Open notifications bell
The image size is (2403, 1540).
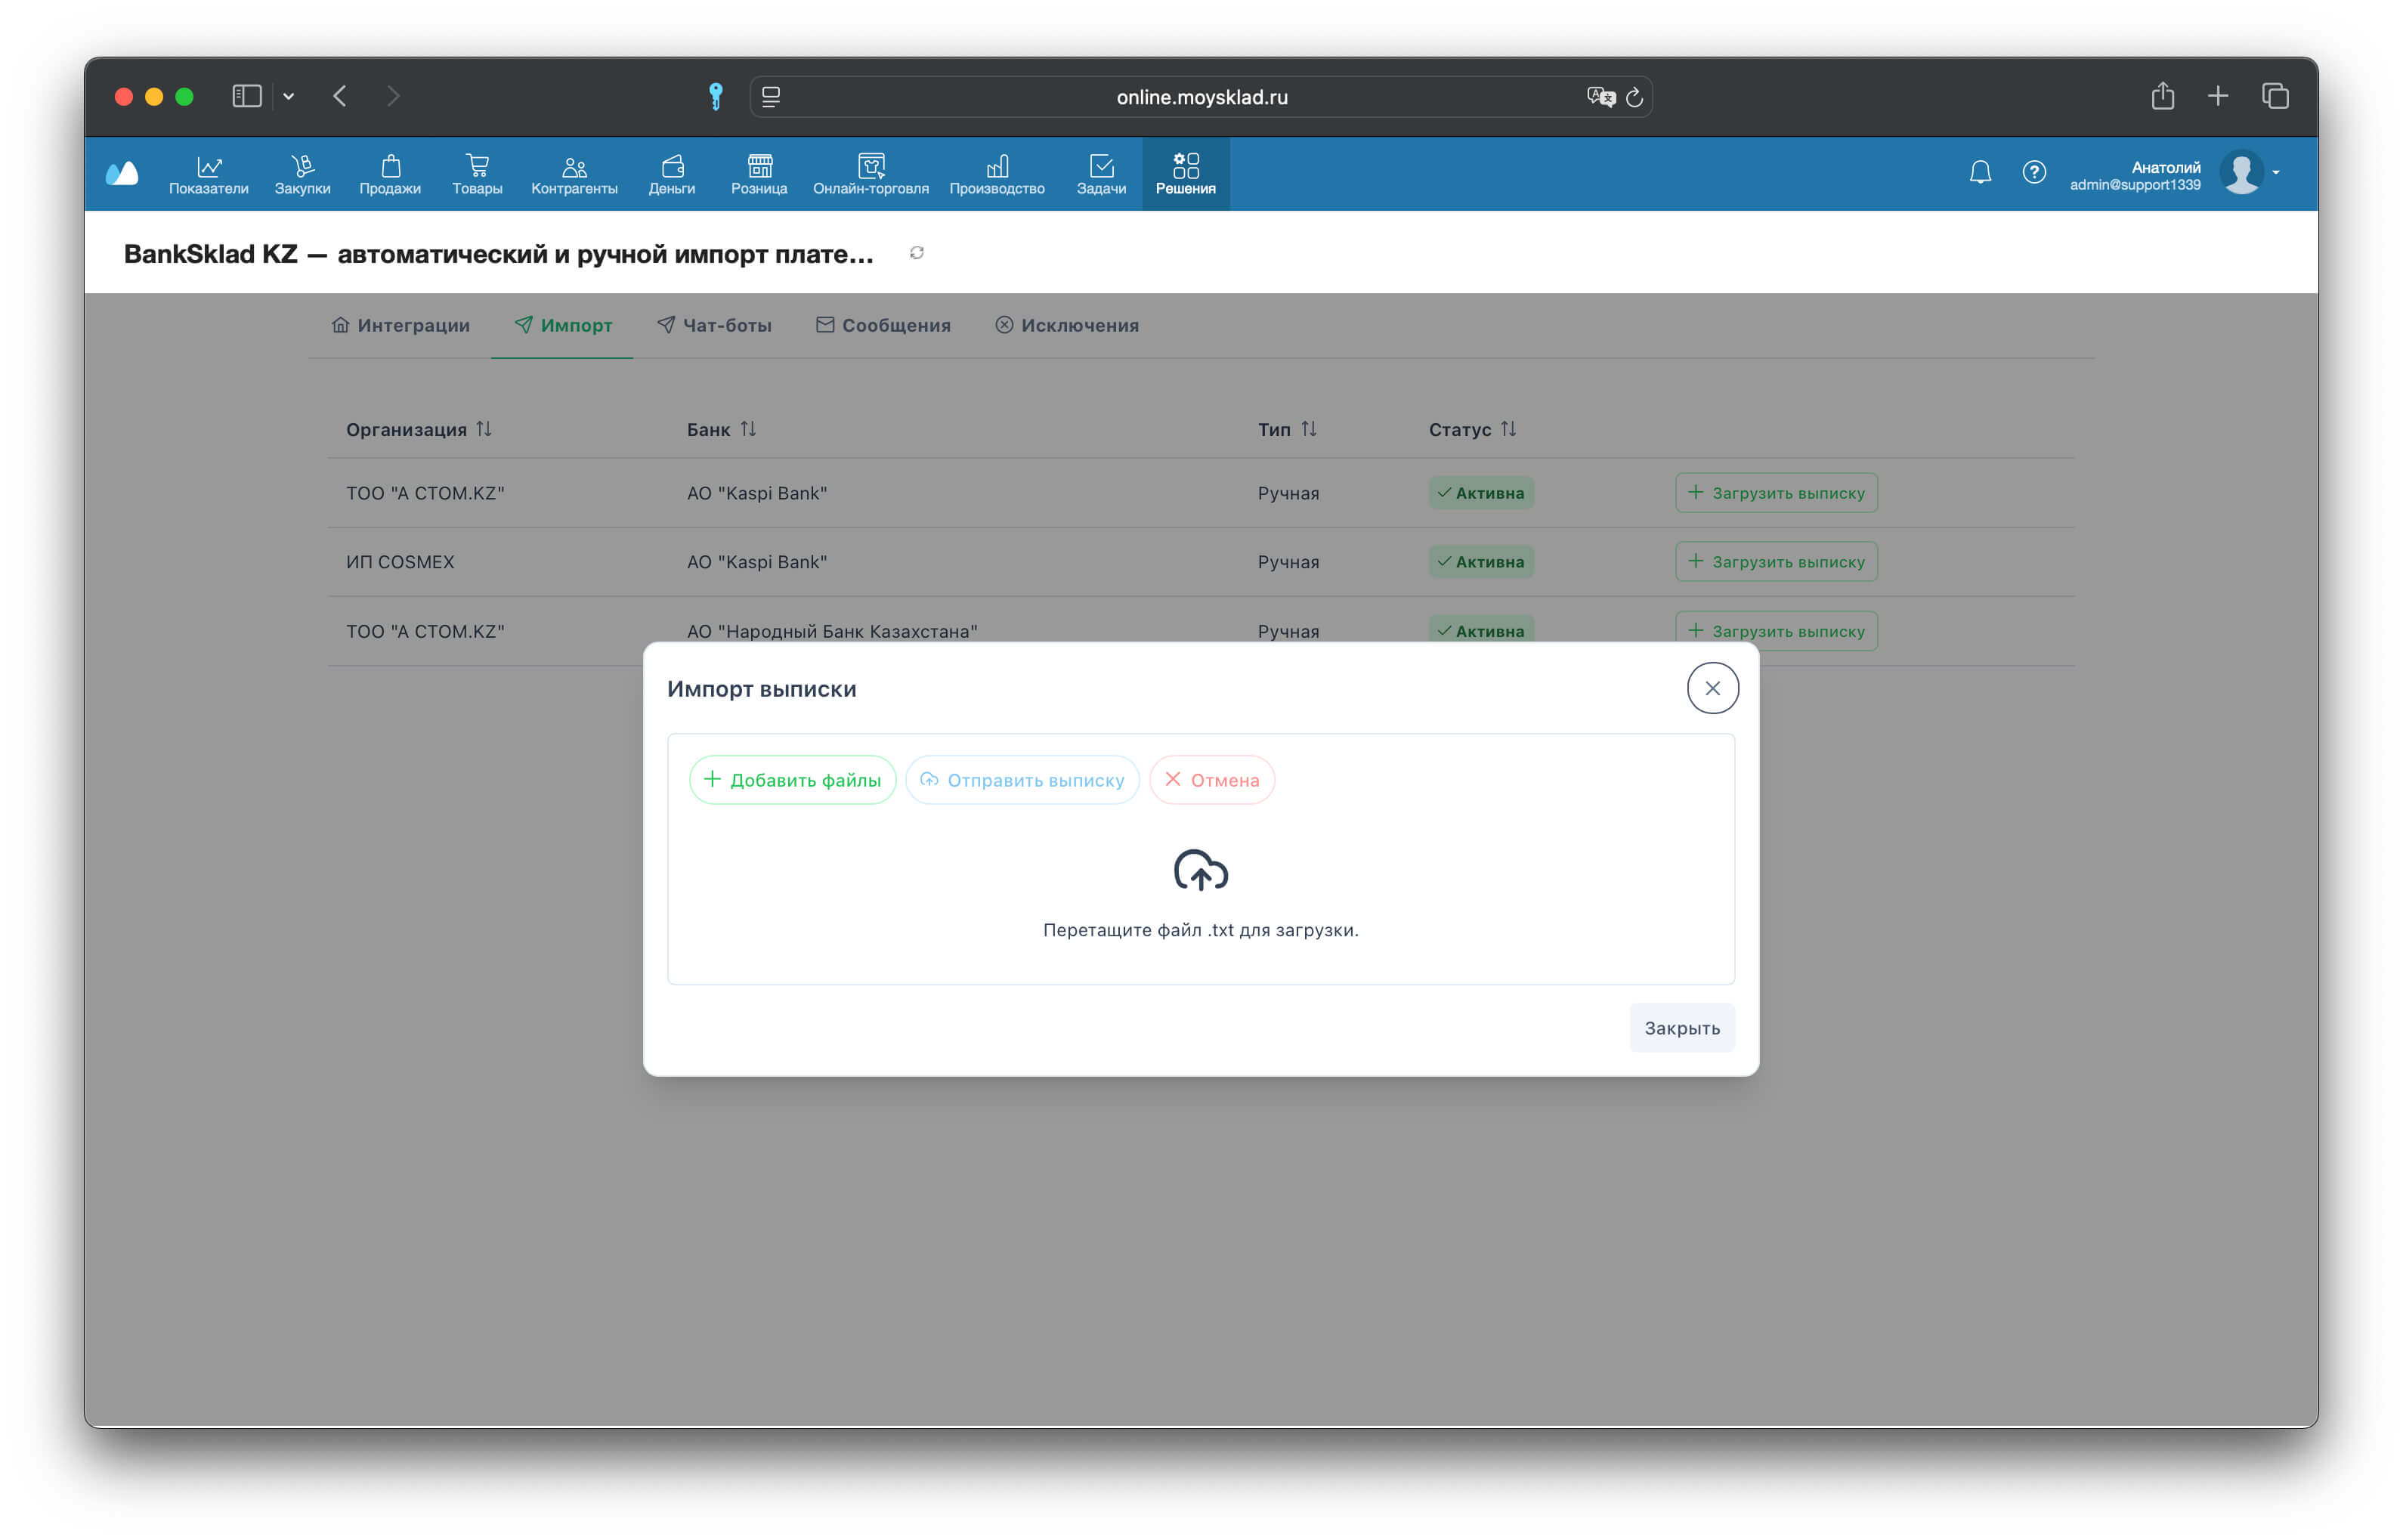(x=1980, y=173)
